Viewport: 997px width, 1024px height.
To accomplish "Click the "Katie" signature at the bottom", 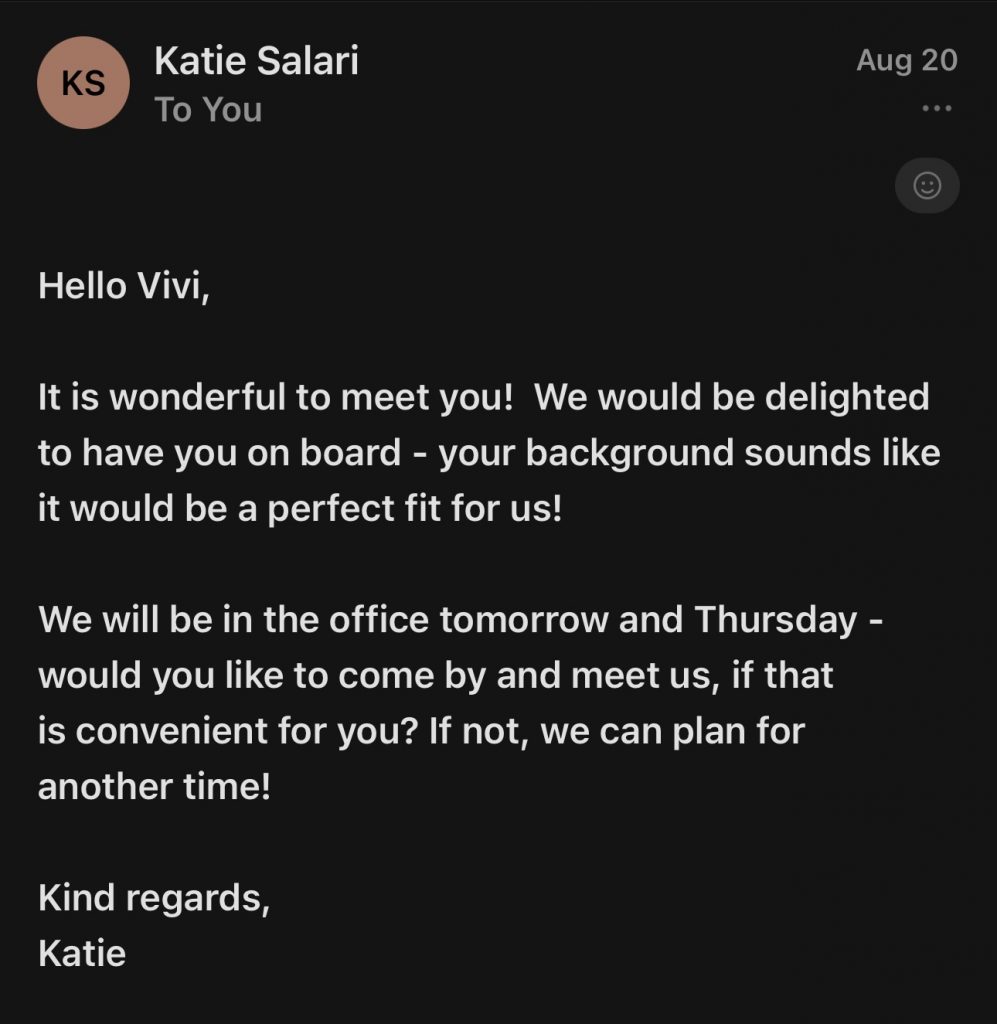I will (82, 953).
